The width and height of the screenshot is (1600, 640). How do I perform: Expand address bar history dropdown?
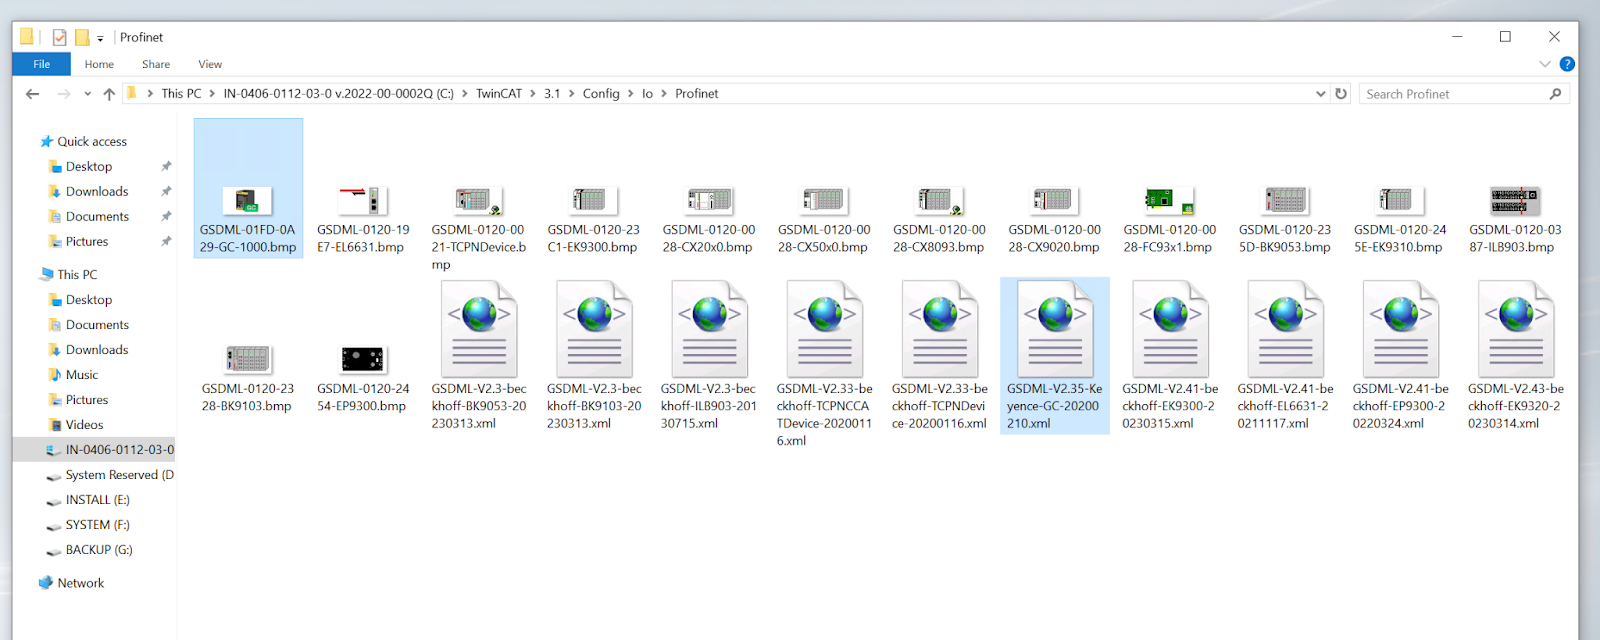coord(1320,94)
